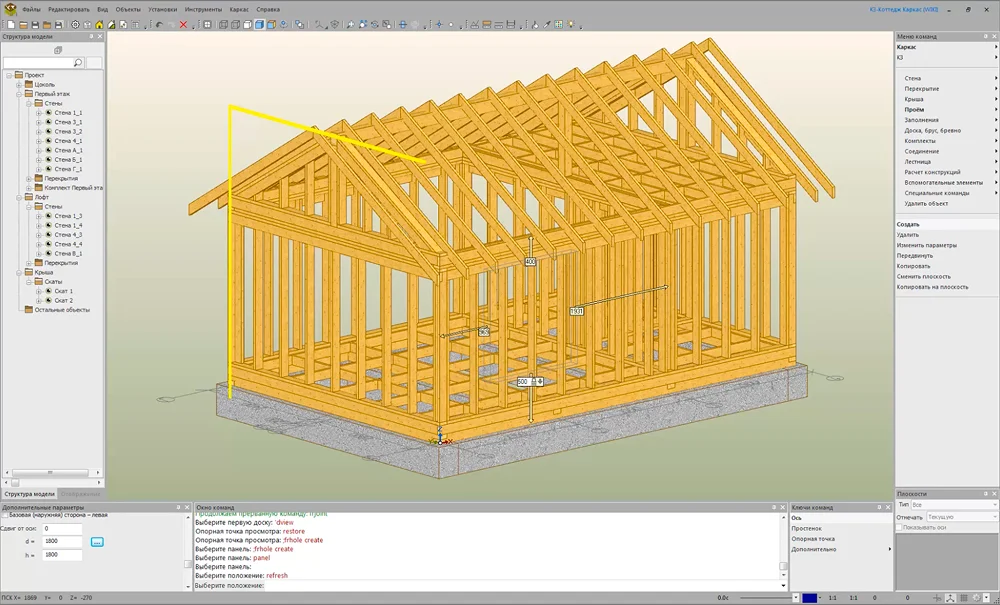Expand the 'Цоколь' tree node

coord(18,85)
